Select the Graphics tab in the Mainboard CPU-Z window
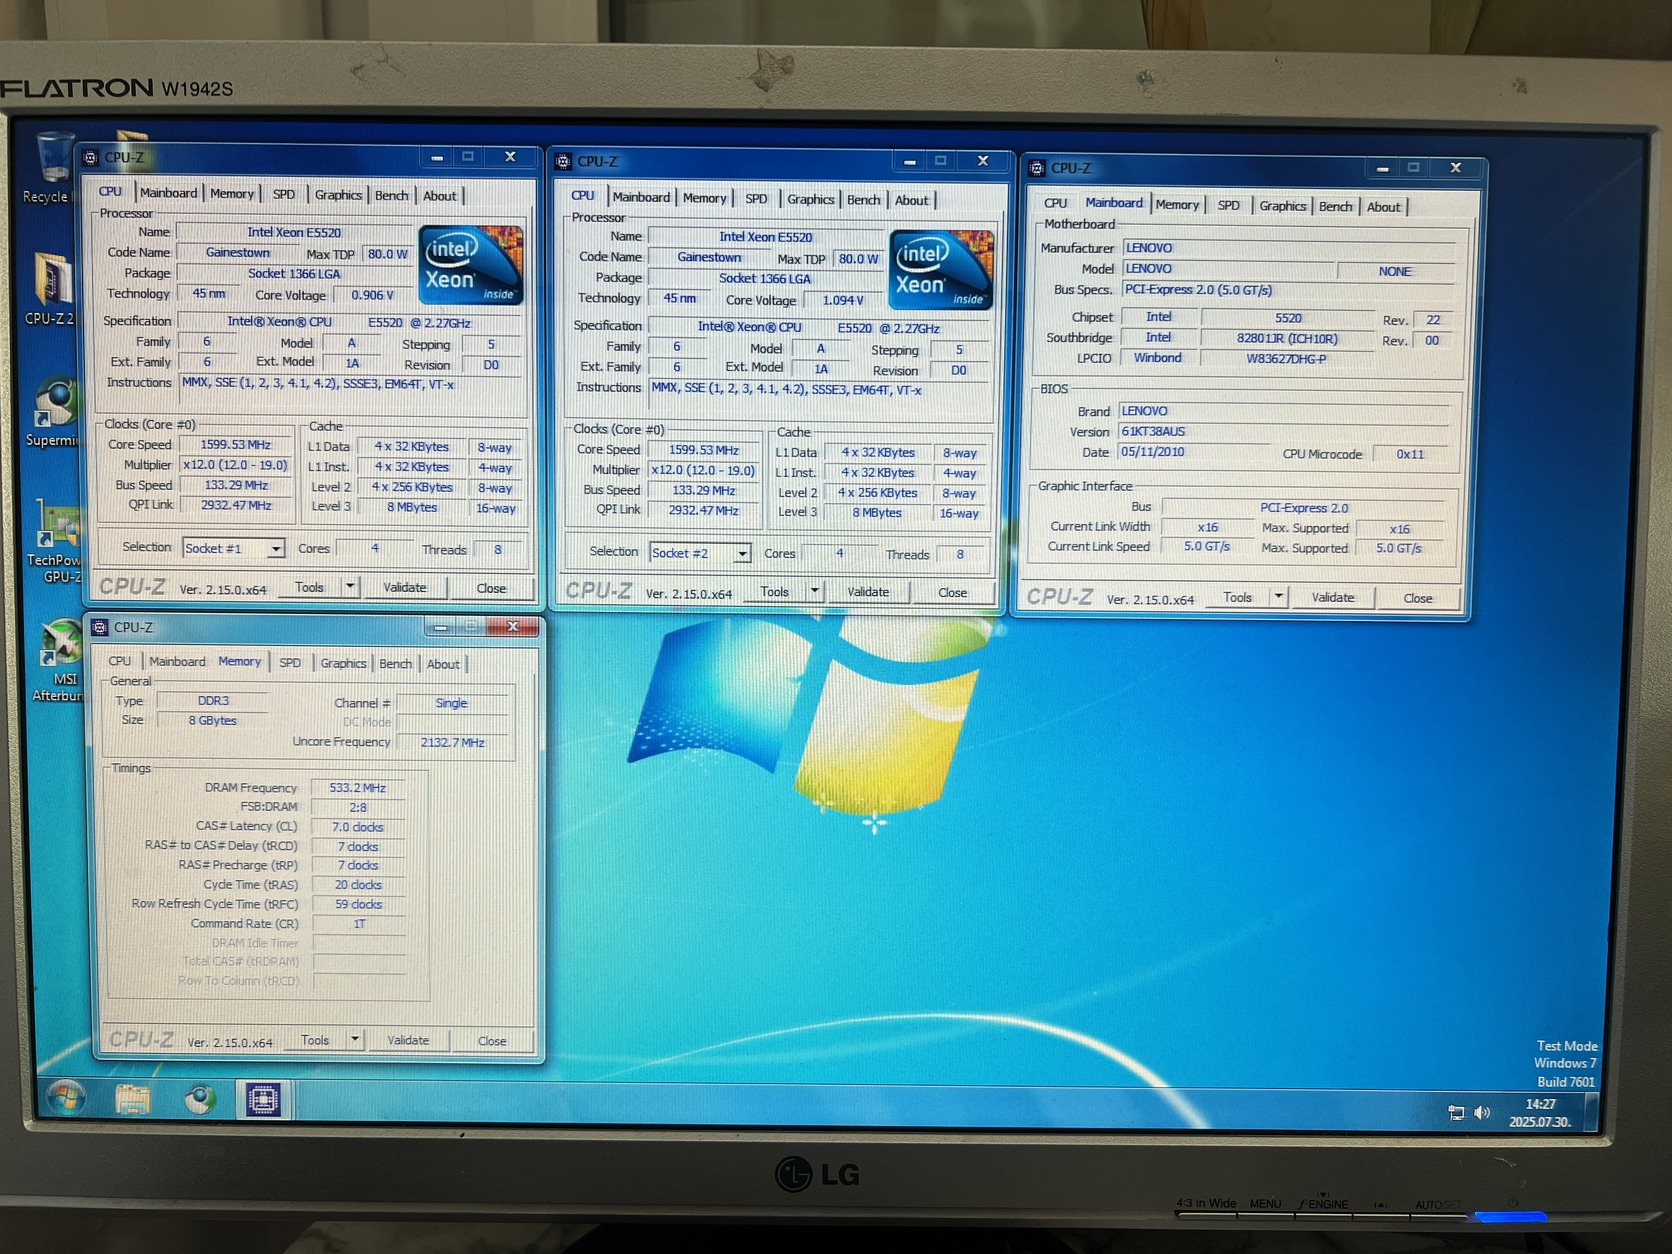This screenshot has height=1254, width=1672. point(1283,206)
